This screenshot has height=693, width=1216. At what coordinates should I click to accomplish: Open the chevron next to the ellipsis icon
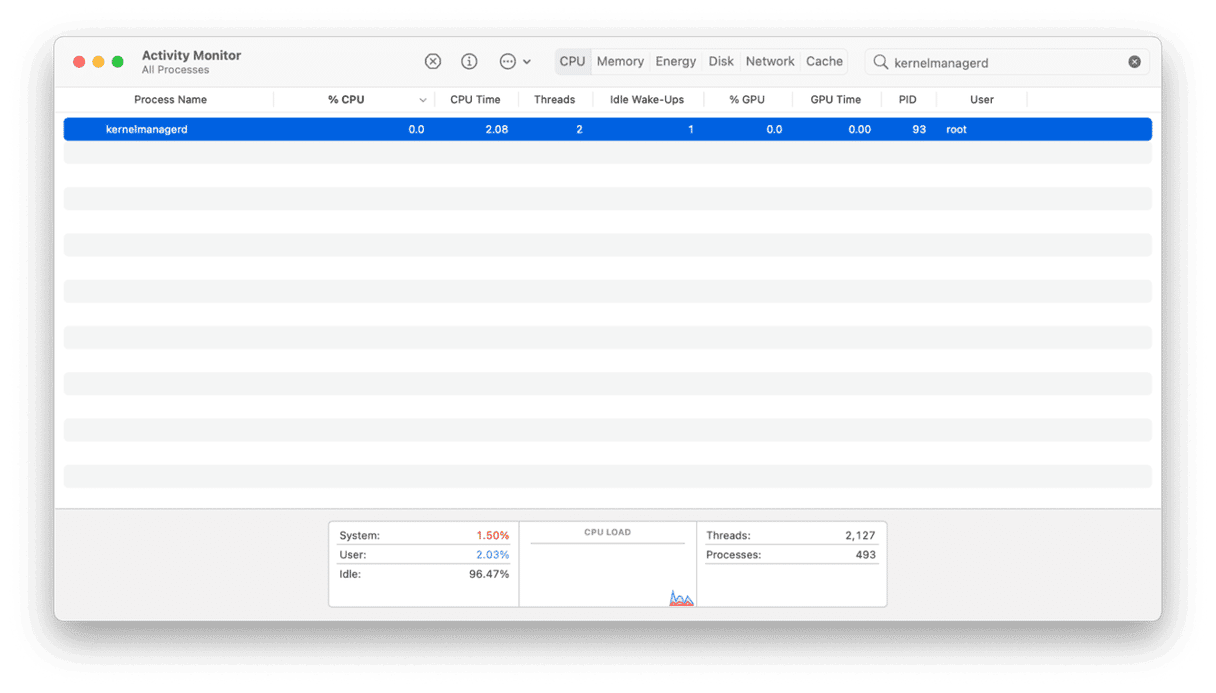tap(528, 61)
